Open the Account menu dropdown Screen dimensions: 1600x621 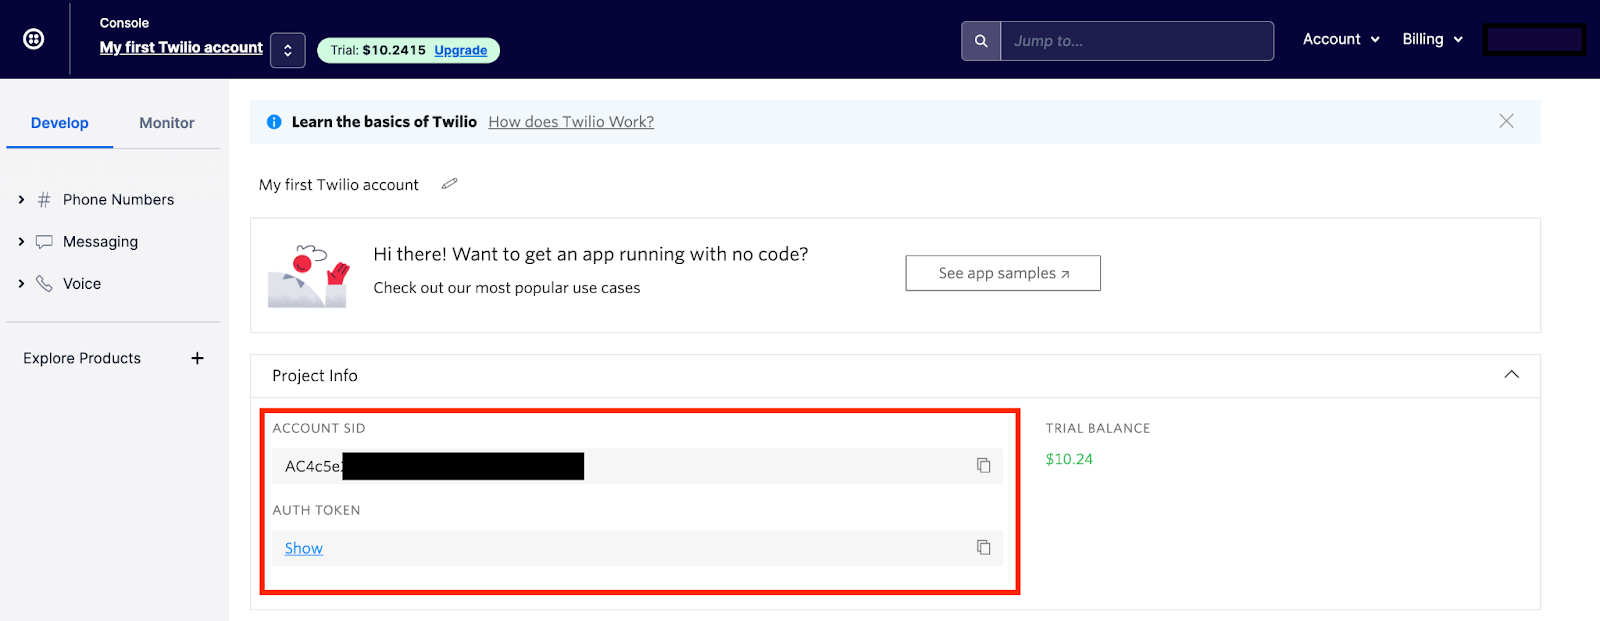(x=1341, y=39)
